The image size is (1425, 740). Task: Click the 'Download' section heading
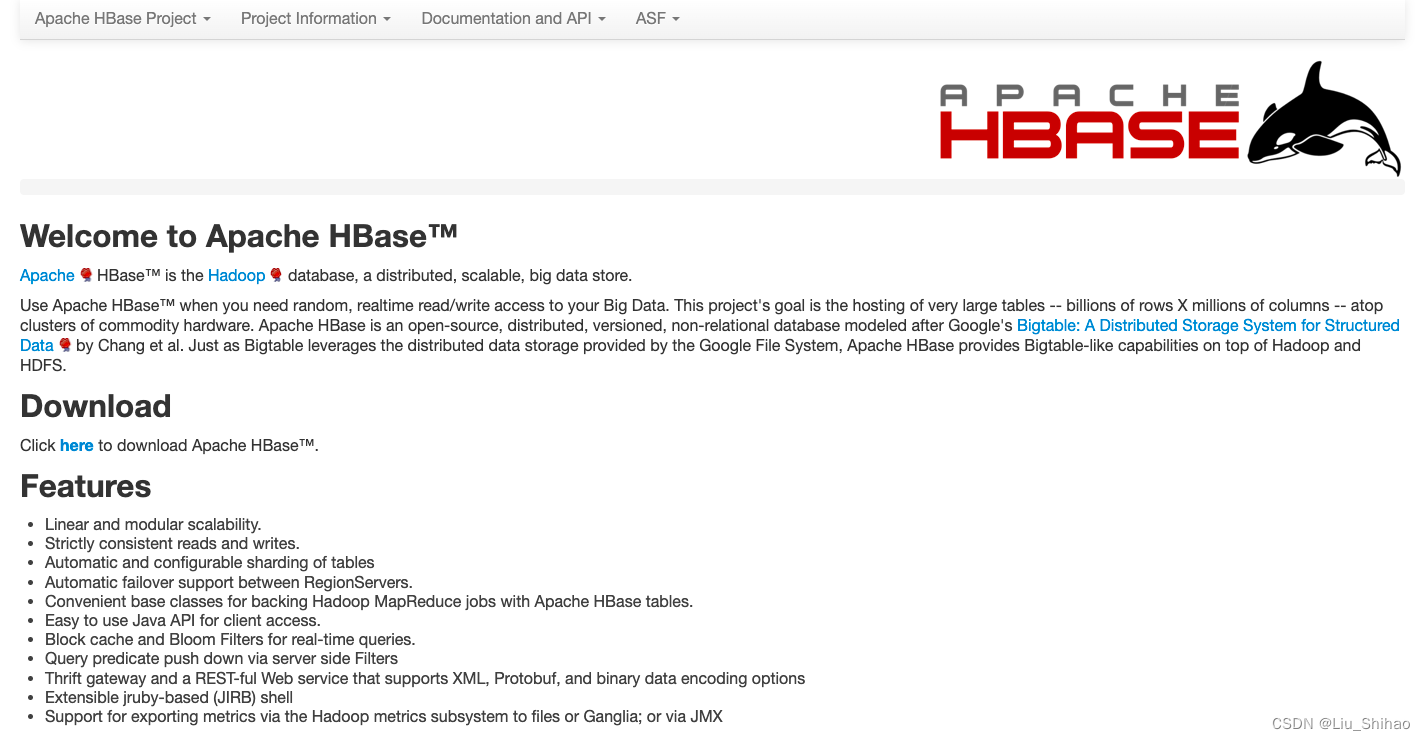tap(95, 407)
